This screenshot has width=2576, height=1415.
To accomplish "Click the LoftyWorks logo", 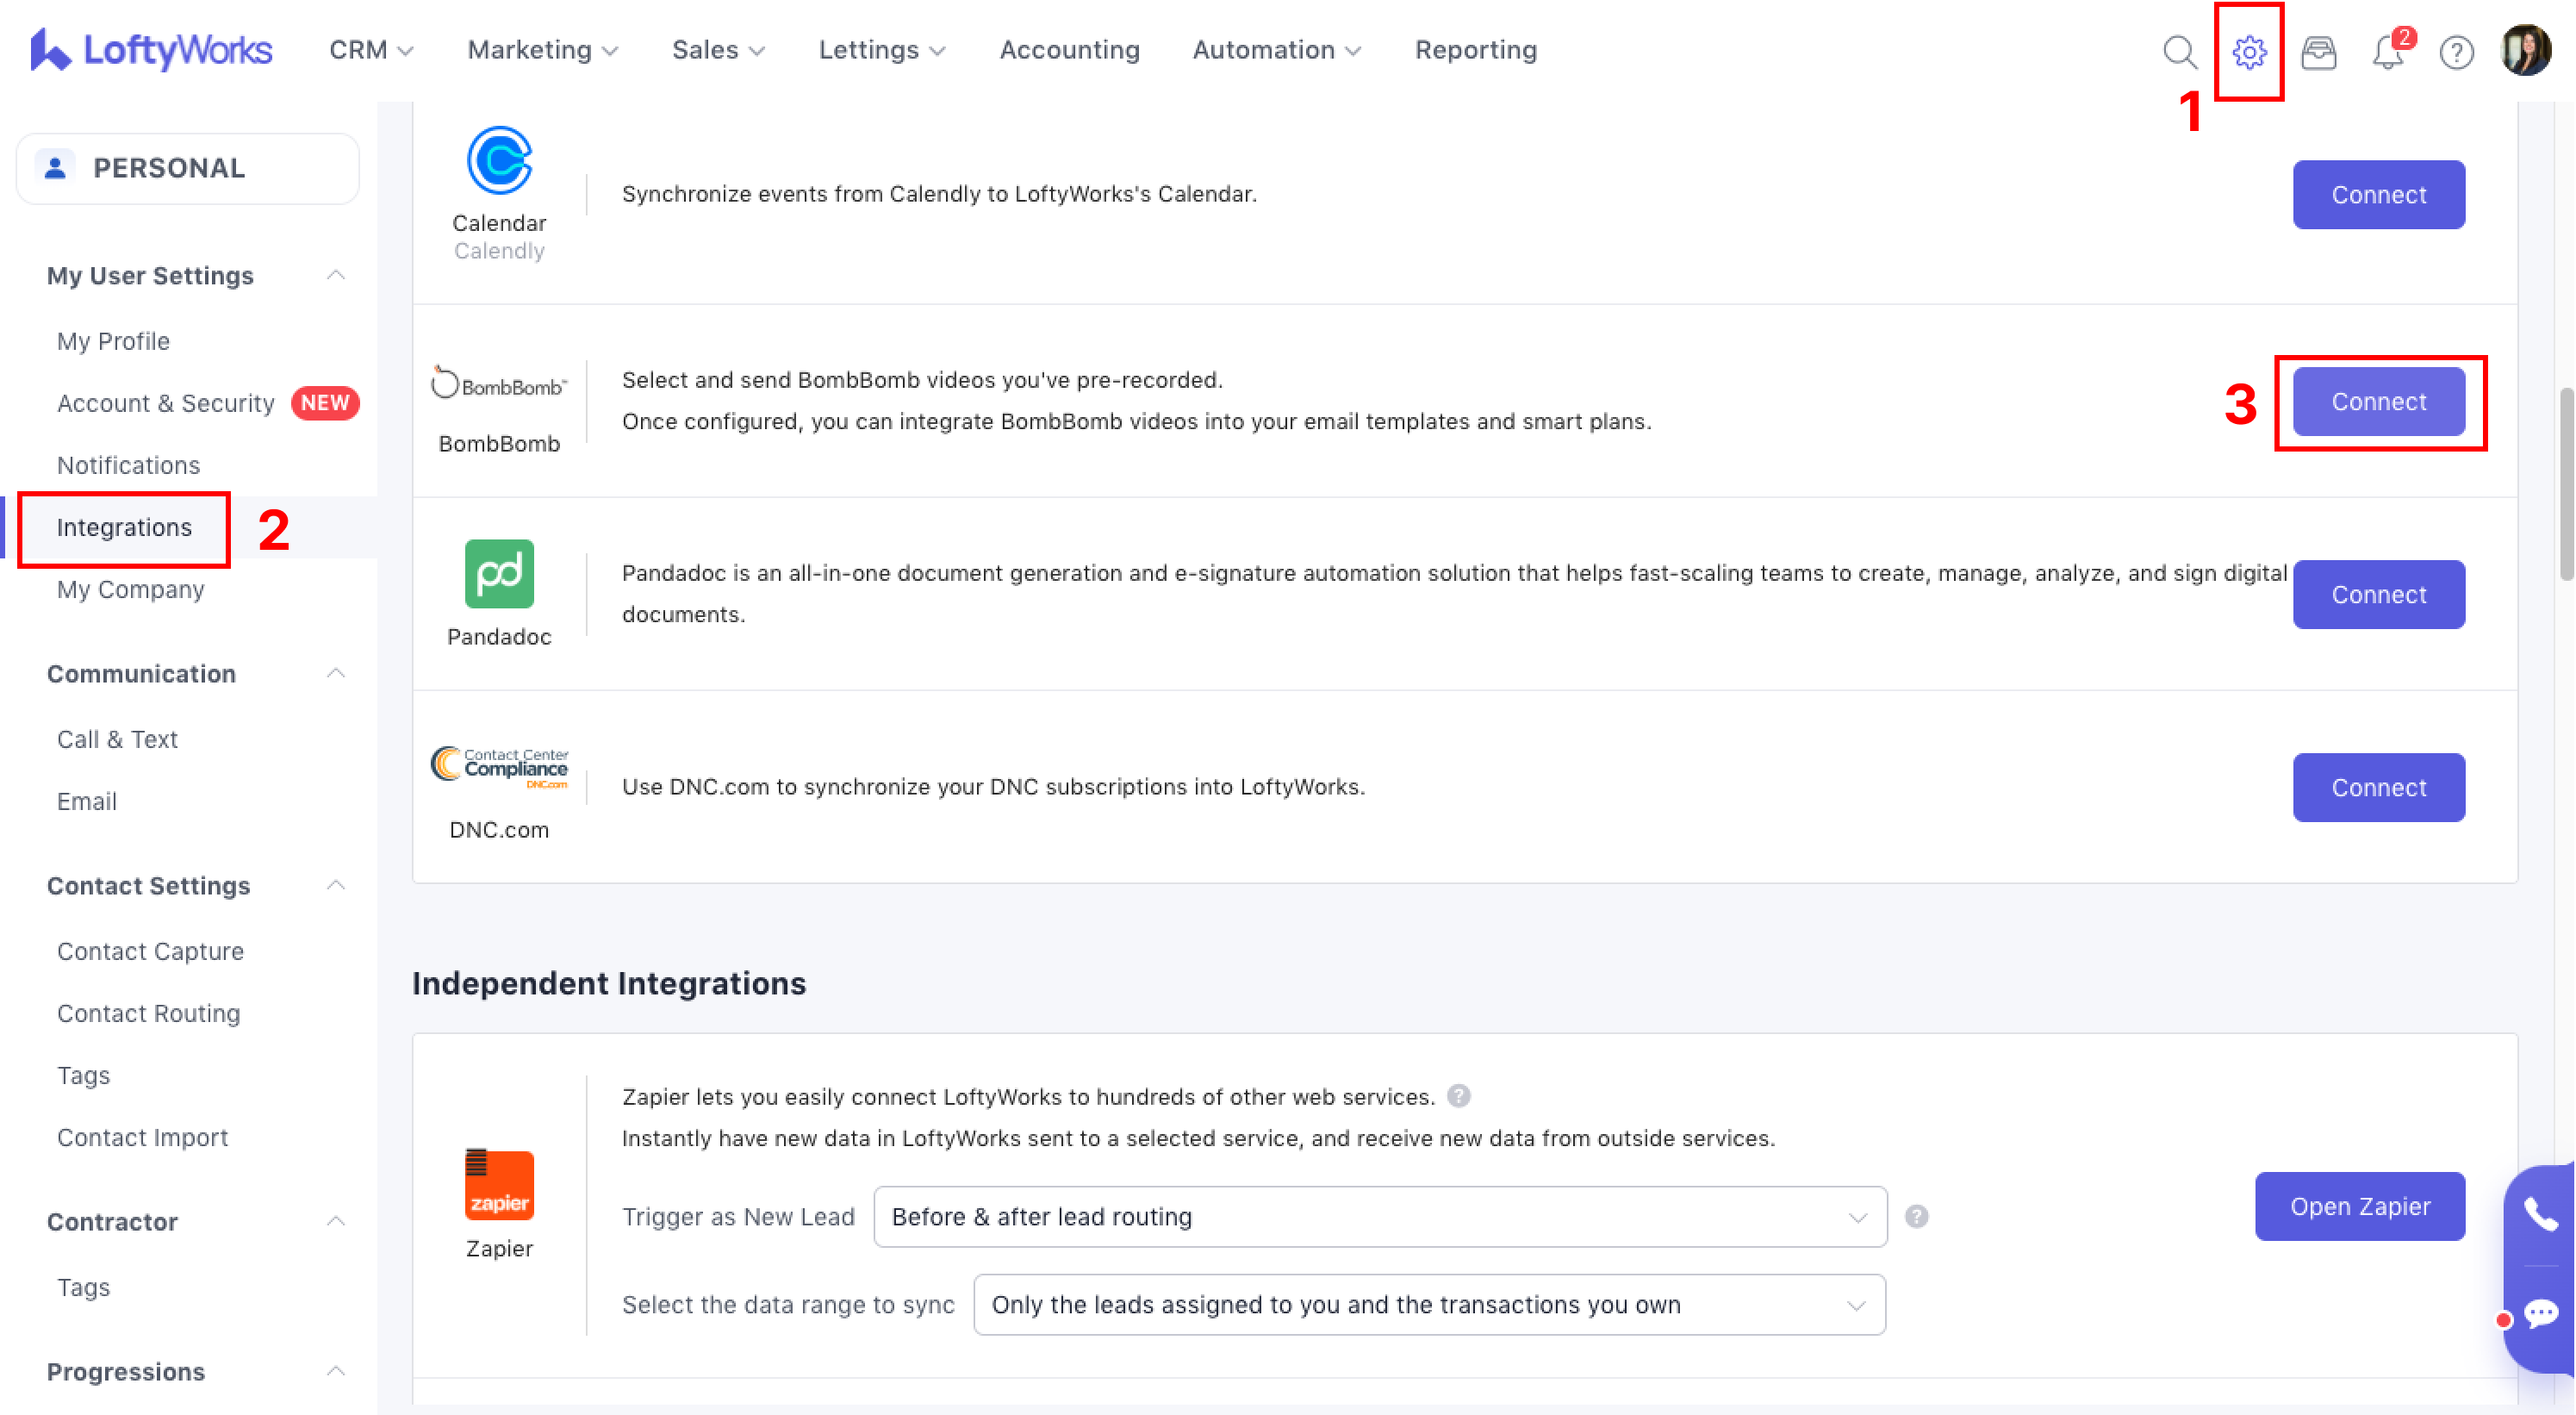I will (151, 50).
